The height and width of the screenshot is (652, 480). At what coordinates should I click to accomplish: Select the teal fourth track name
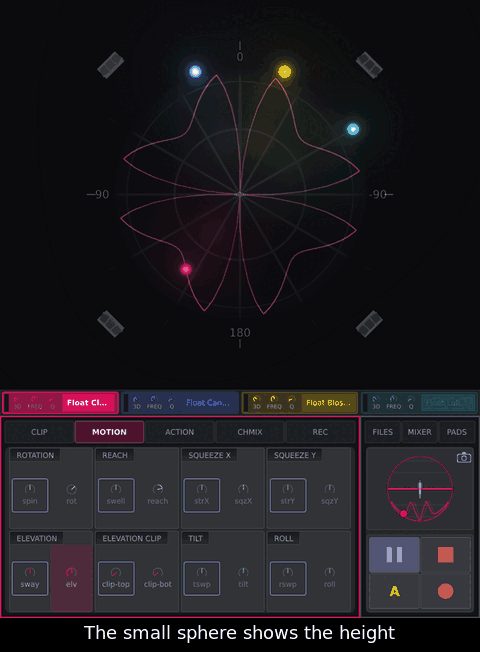(x=448, y=403)
